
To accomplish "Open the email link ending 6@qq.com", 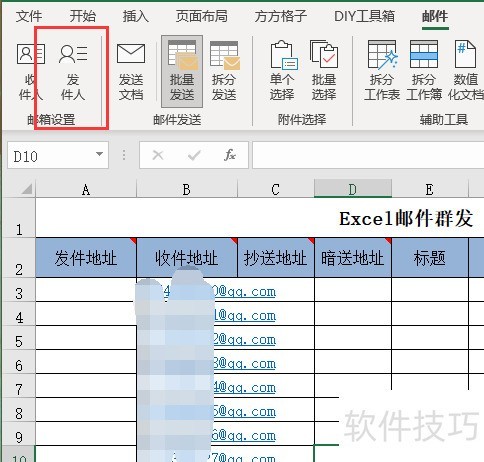I will (x=245, y=436).
